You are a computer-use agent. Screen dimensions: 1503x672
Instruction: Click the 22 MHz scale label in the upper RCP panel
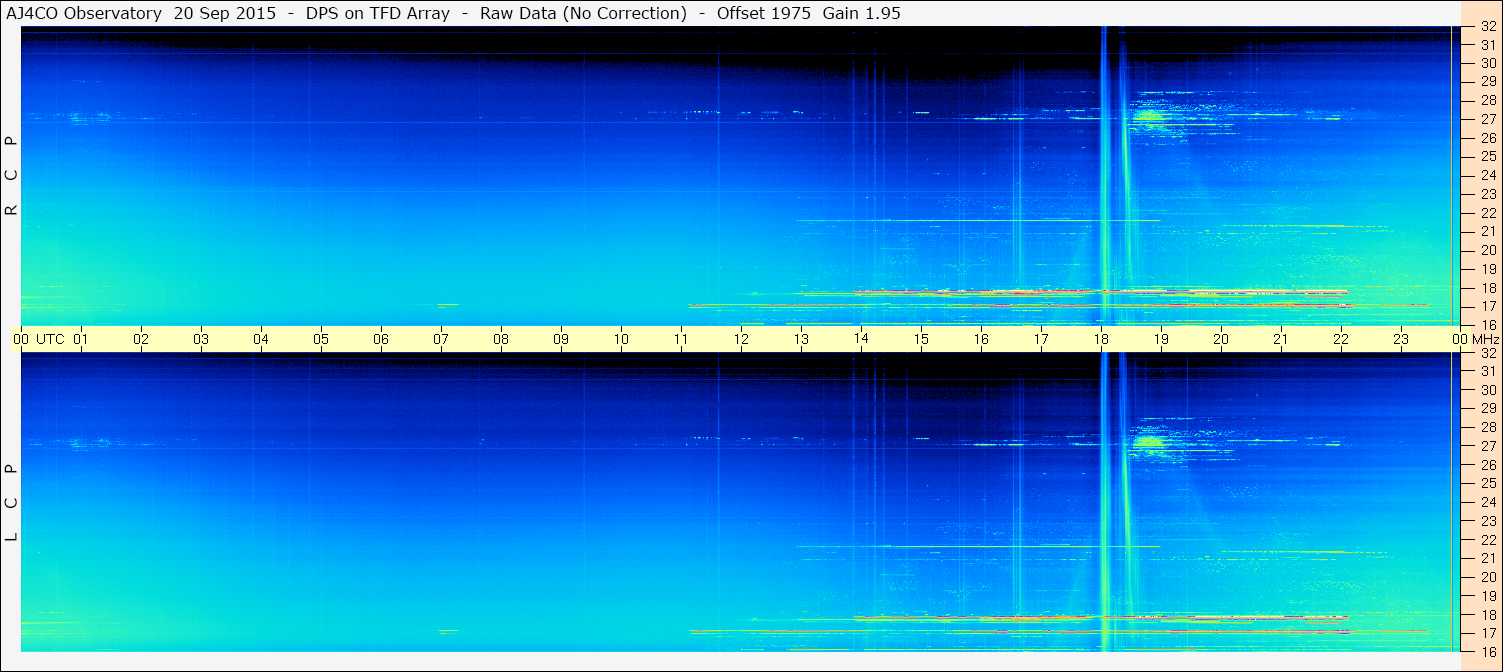pos(1487,212)
